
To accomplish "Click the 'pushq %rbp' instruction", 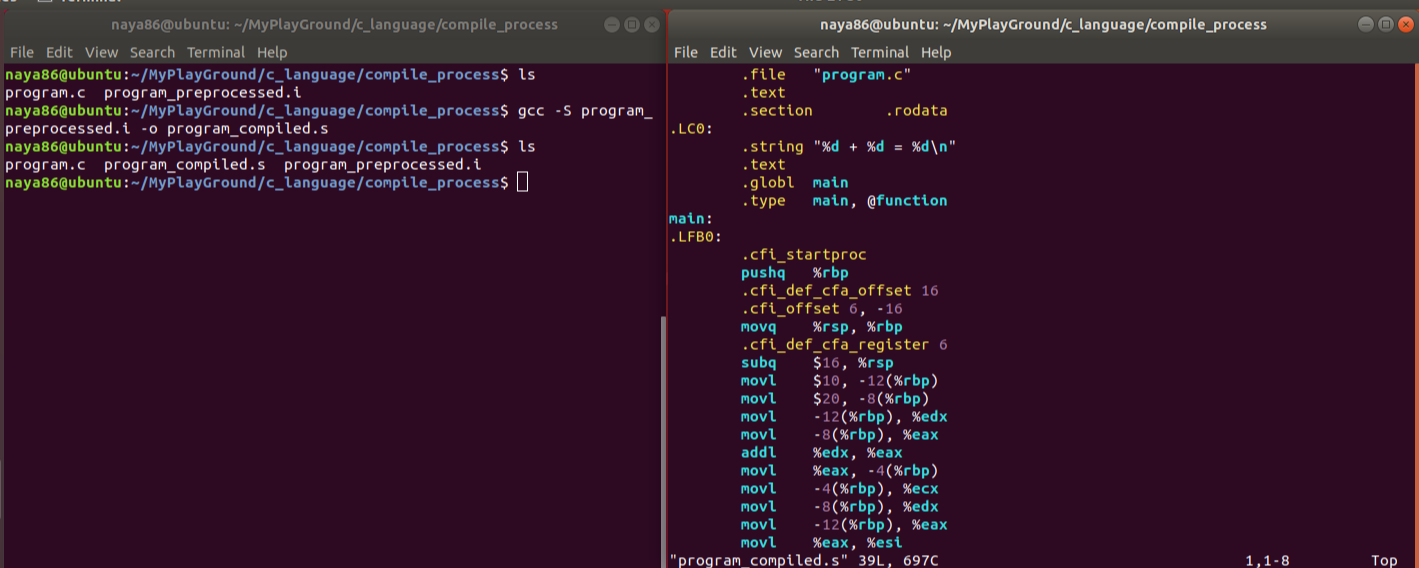I will pos(794,272).
